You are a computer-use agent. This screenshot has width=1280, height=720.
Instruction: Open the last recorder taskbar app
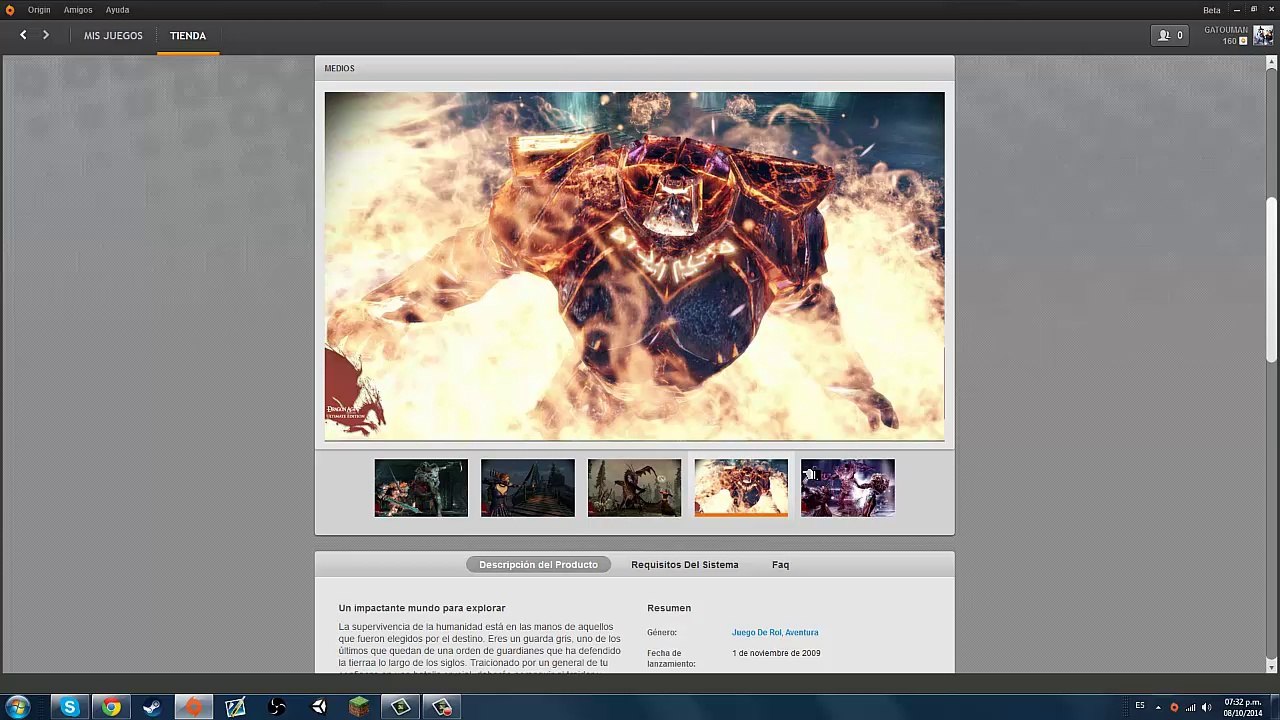442,708
